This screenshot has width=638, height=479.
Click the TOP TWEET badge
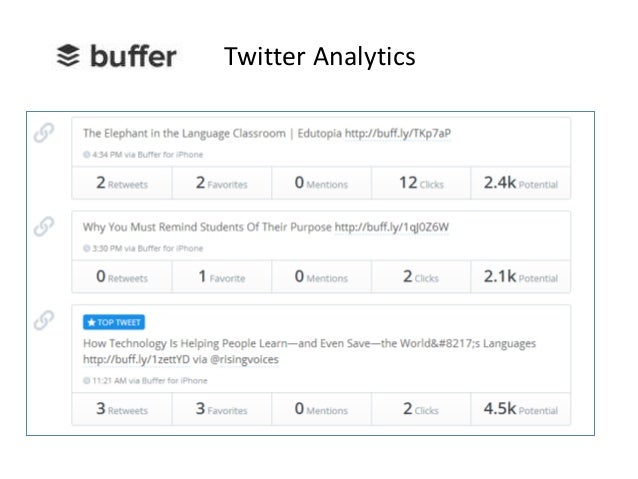[x=113, y=322]
